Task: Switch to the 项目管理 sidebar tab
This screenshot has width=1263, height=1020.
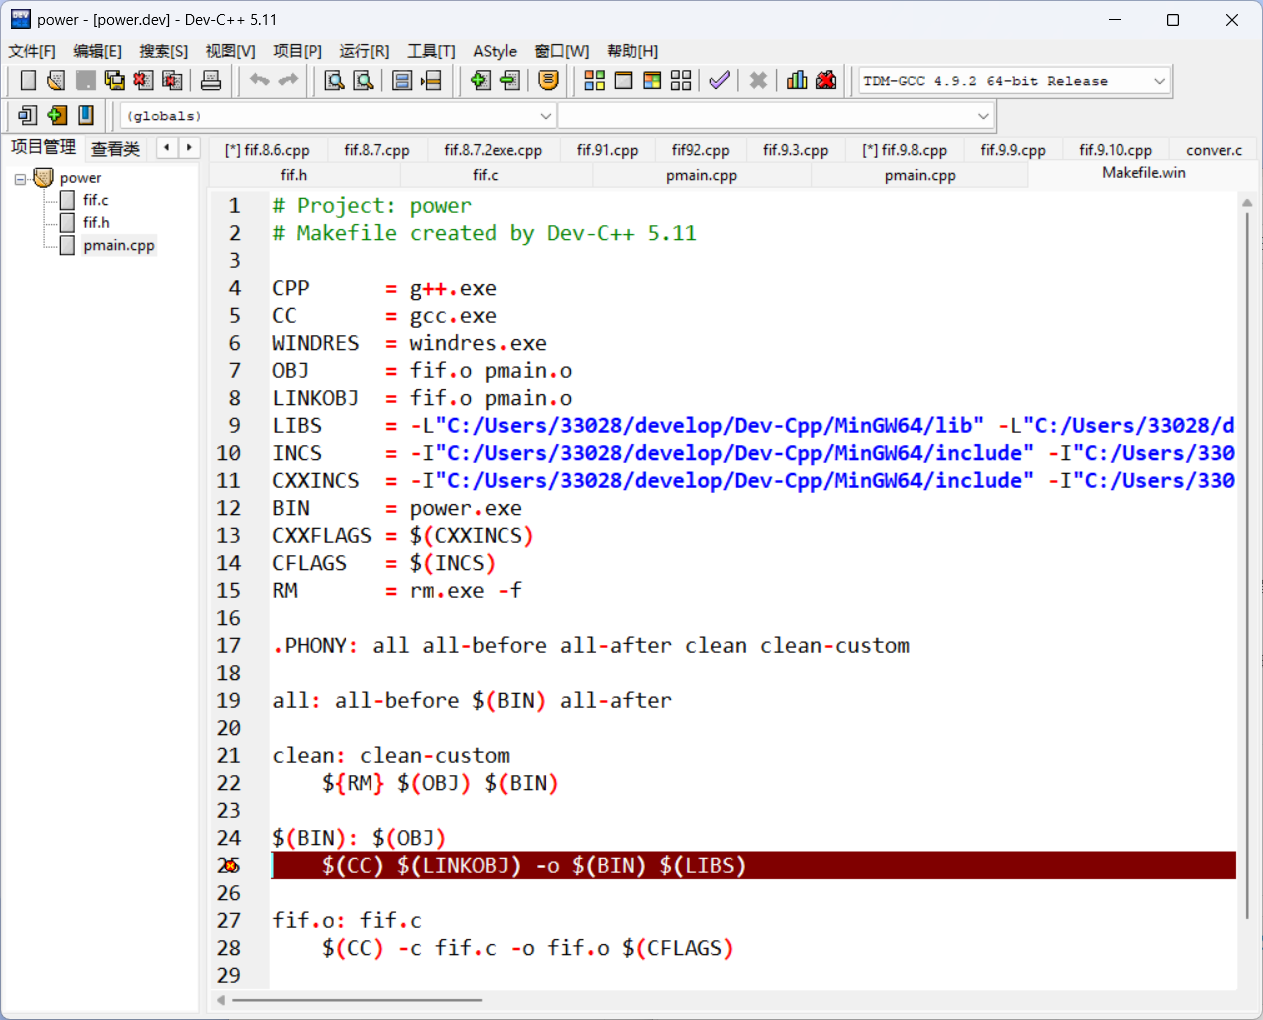Action: coord(43,147)
